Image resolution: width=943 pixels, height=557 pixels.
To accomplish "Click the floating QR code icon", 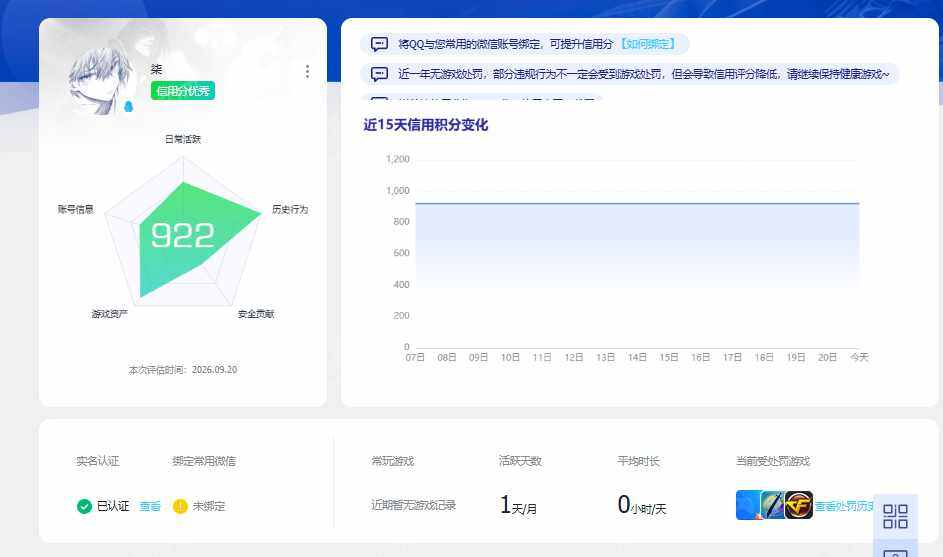I will (x=895, y=517).
